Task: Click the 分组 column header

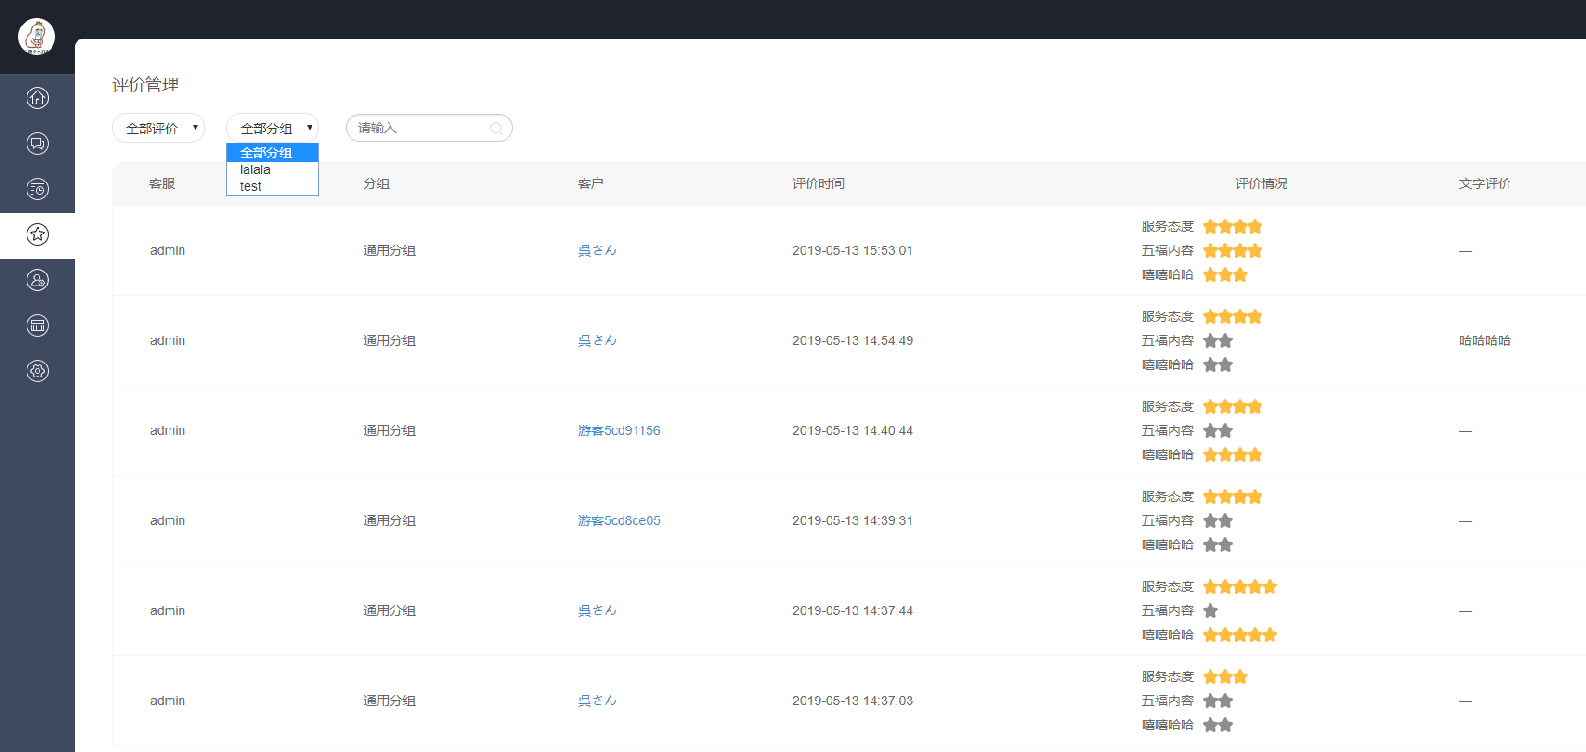Action: (376, 184)
